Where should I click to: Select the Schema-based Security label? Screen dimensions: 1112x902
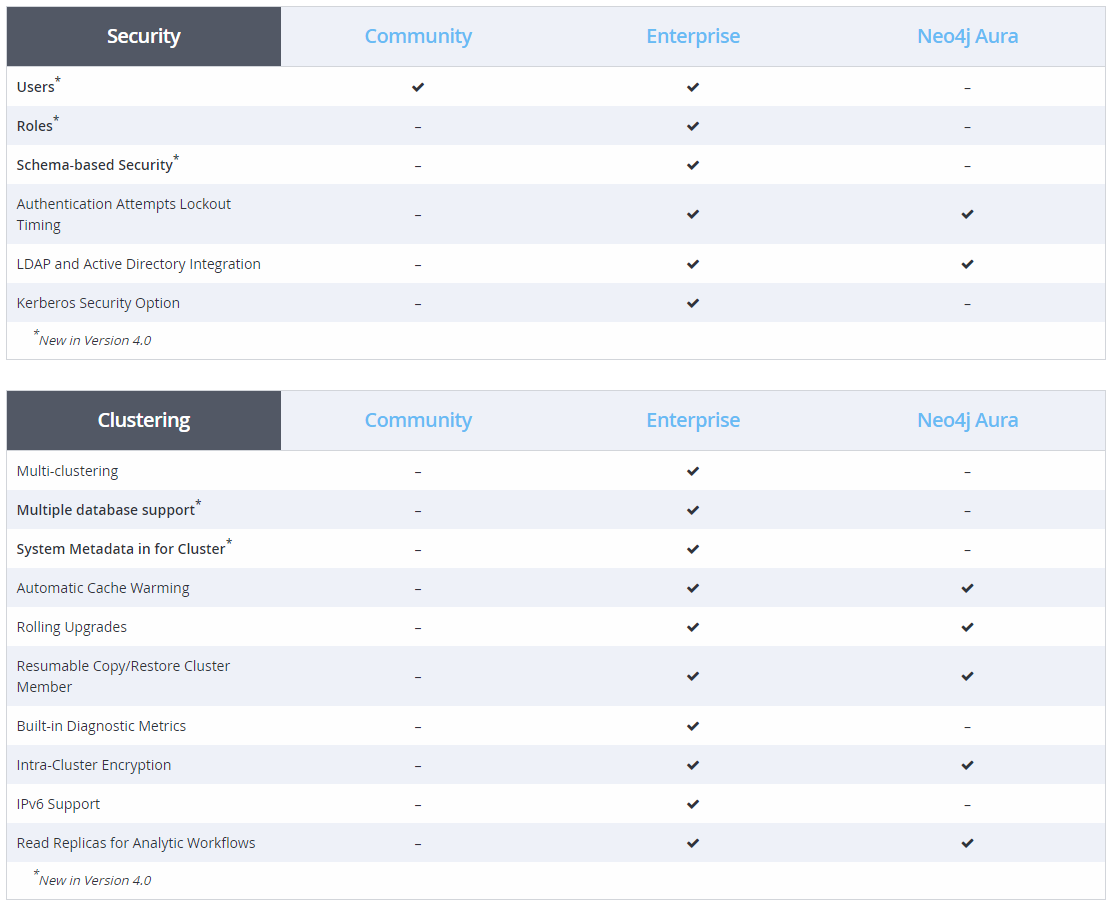pos(98,164)
